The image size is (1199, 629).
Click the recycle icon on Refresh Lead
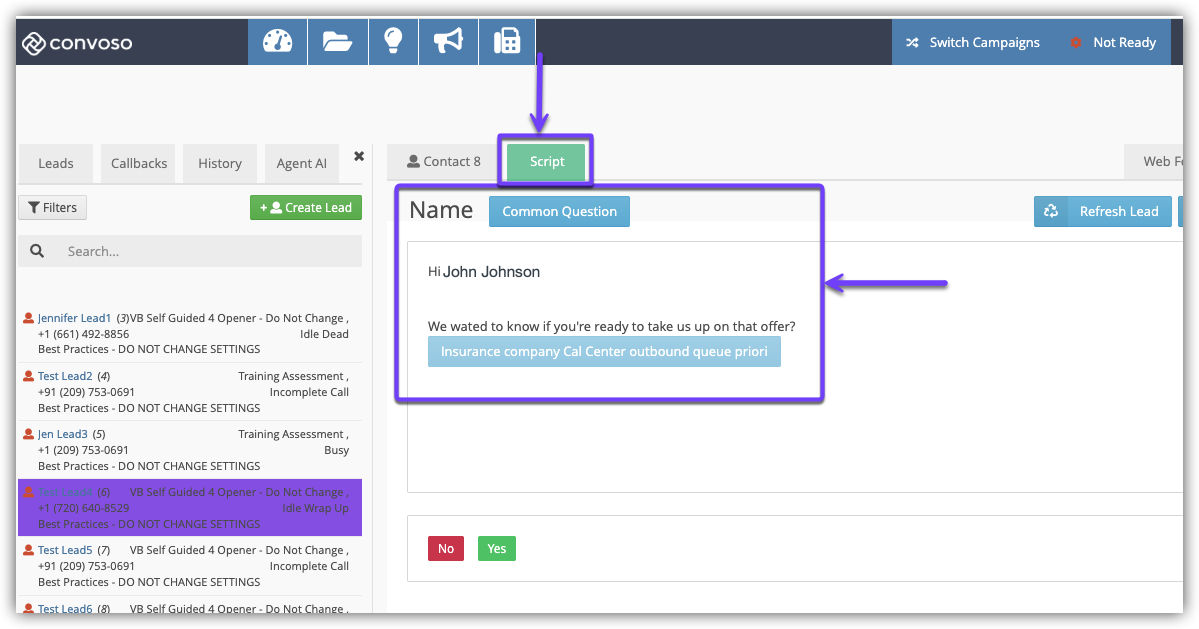pos(1051,211)
